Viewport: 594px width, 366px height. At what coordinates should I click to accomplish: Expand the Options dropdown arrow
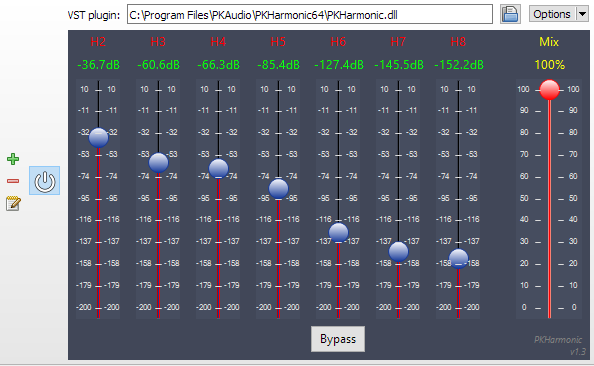582,14
